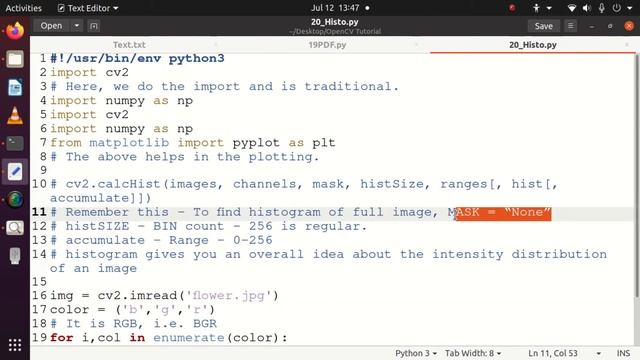This screenshot has height=360, width=640.
Task: Open the Terminal dock icon
Action: tap(15, 143)
